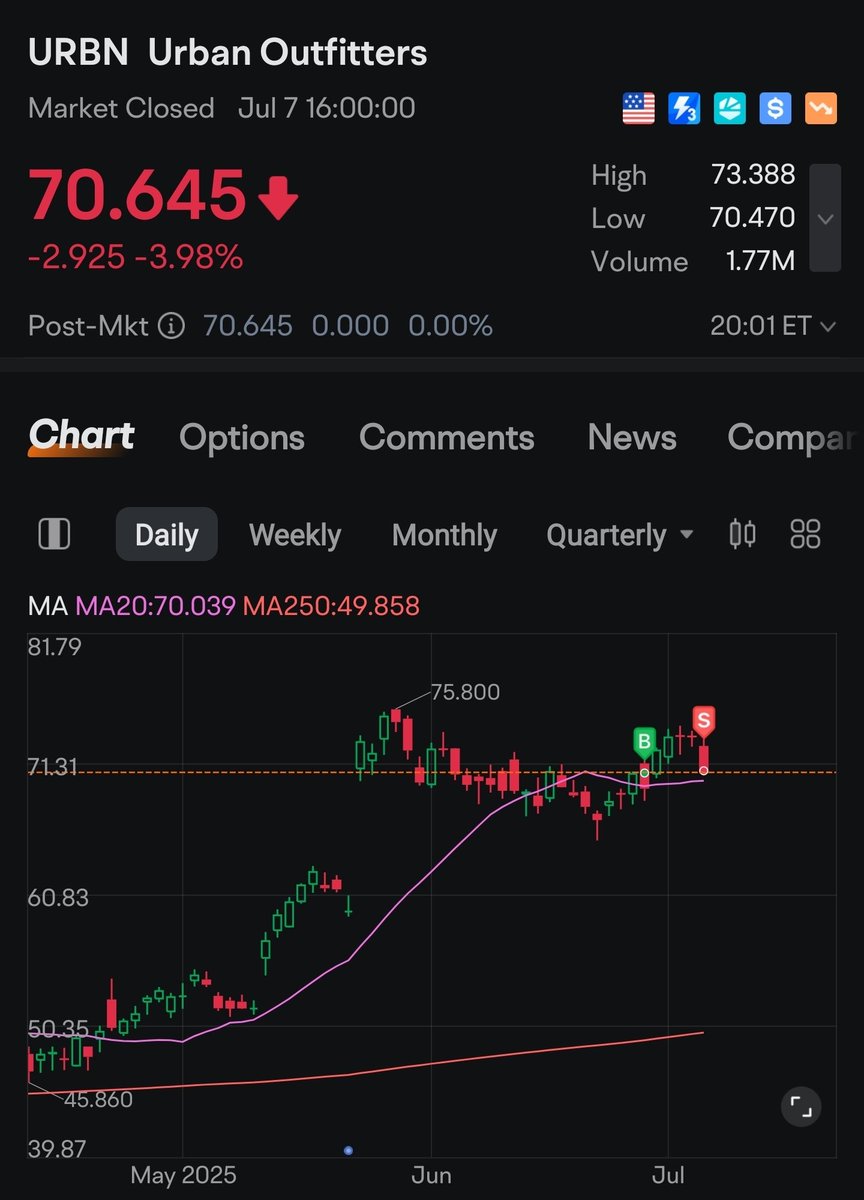This screenshot has height=1200, width=864.
Task: Tap the blue lightning bolt badge icon
Action: (x=684, y=108)
